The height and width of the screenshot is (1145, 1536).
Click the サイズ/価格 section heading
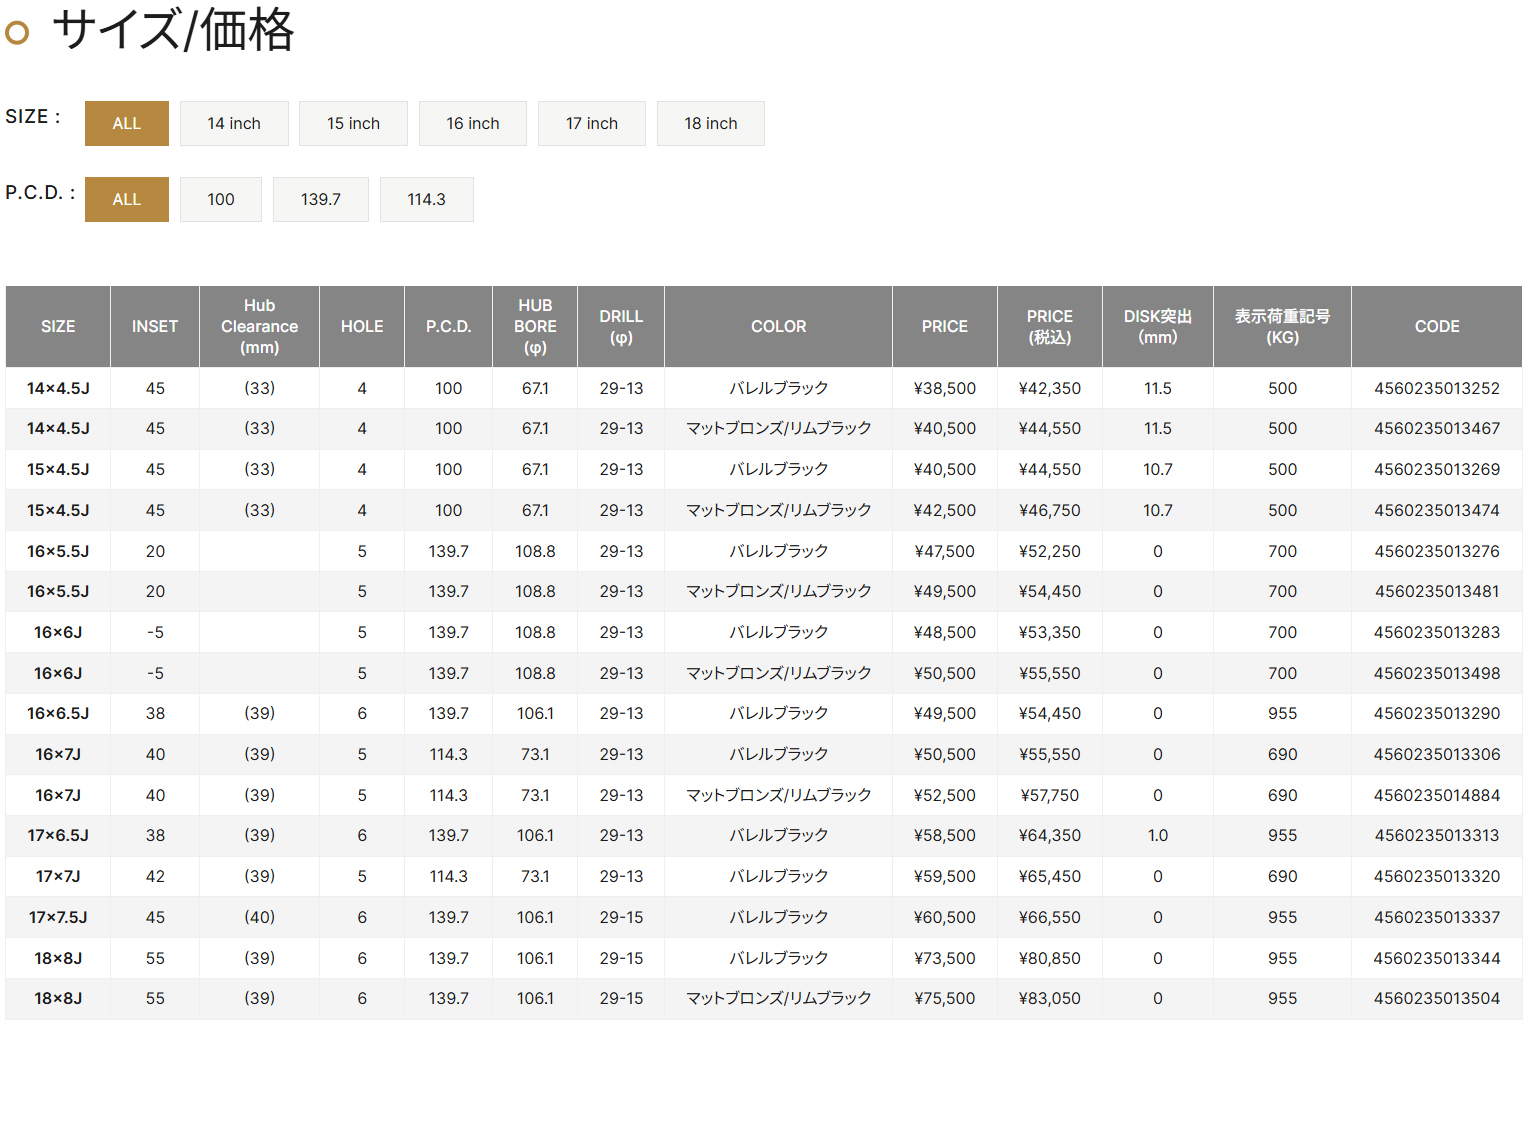[172, 30]
